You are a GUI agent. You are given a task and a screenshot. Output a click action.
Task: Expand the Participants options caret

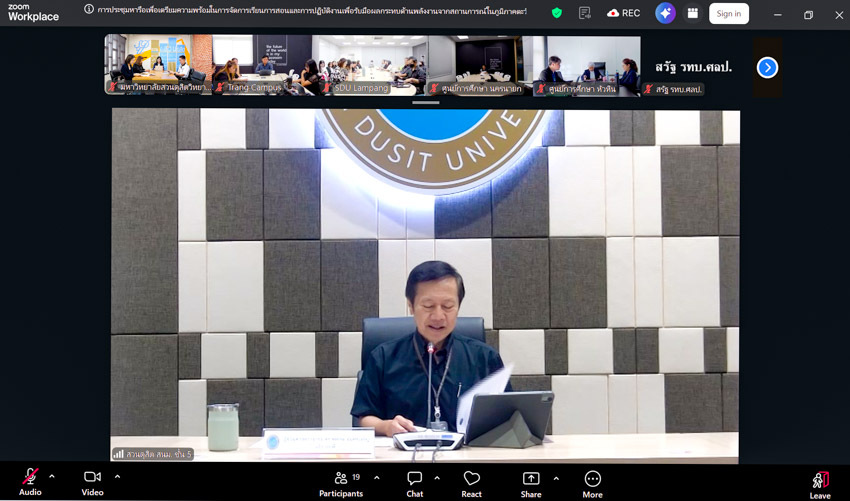(x=376, y=476)
